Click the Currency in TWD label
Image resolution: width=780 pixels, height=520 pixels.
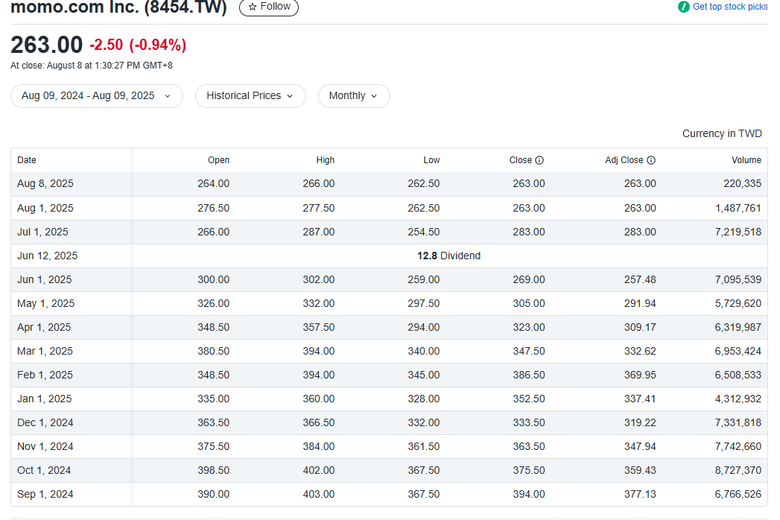(722, 134)
